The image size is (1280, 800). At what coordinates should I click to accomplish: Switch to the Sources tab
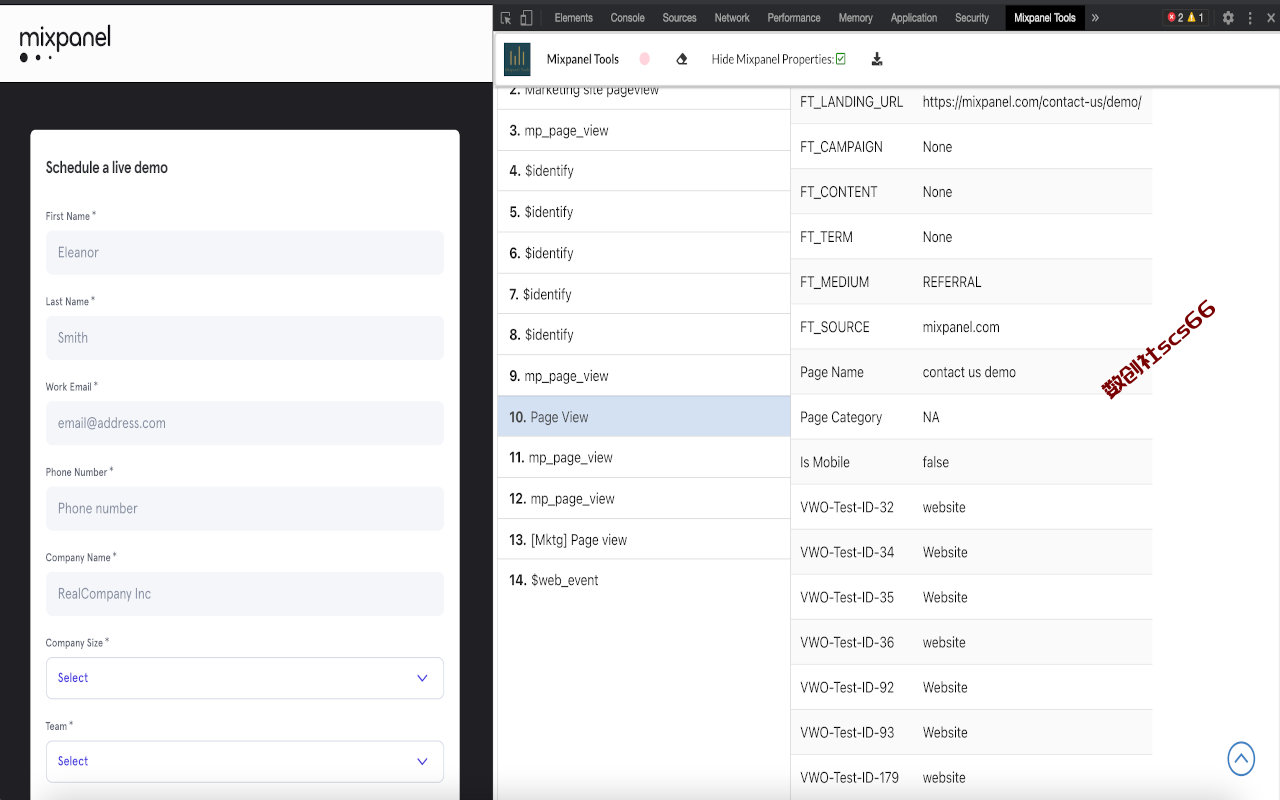pyautogui.click(x=680, y=18)
